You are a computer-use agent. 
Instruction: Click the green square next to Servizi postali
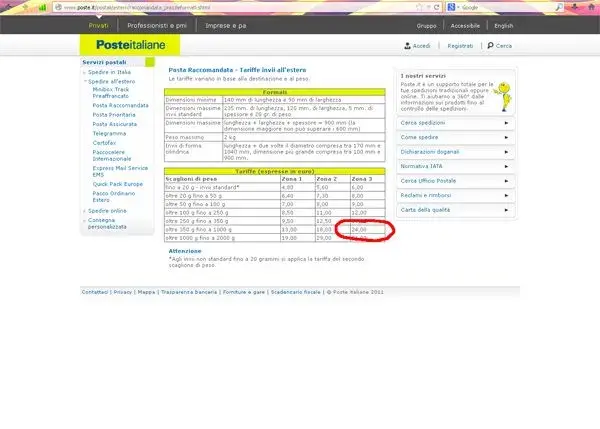[x=150, y=62]
